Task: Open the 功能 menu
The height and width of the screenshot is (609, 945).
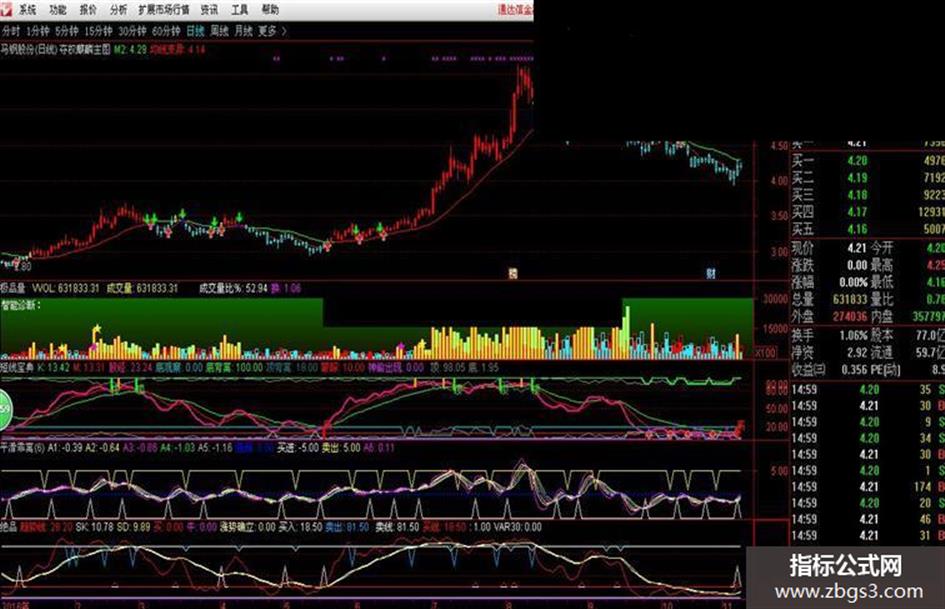Action: [58, 10]
